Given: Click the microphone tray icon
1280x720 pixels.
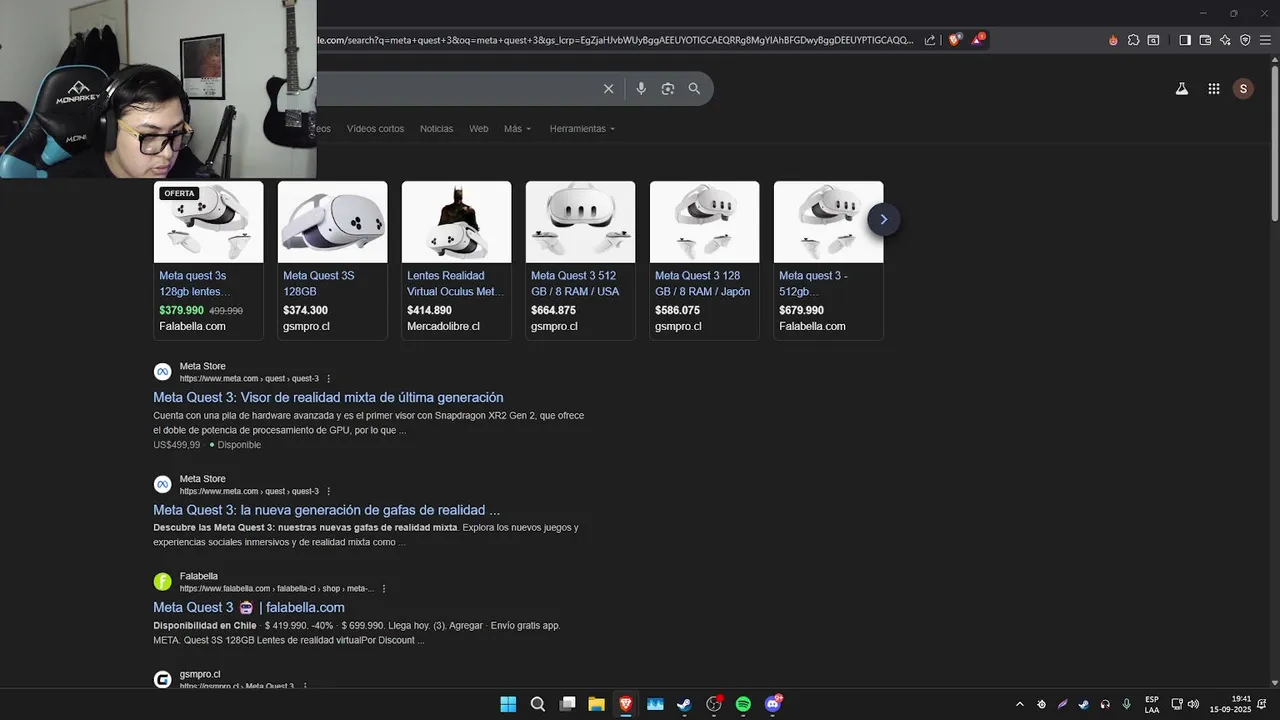Looking at the screenshot, I should (x=1126, y=704).
